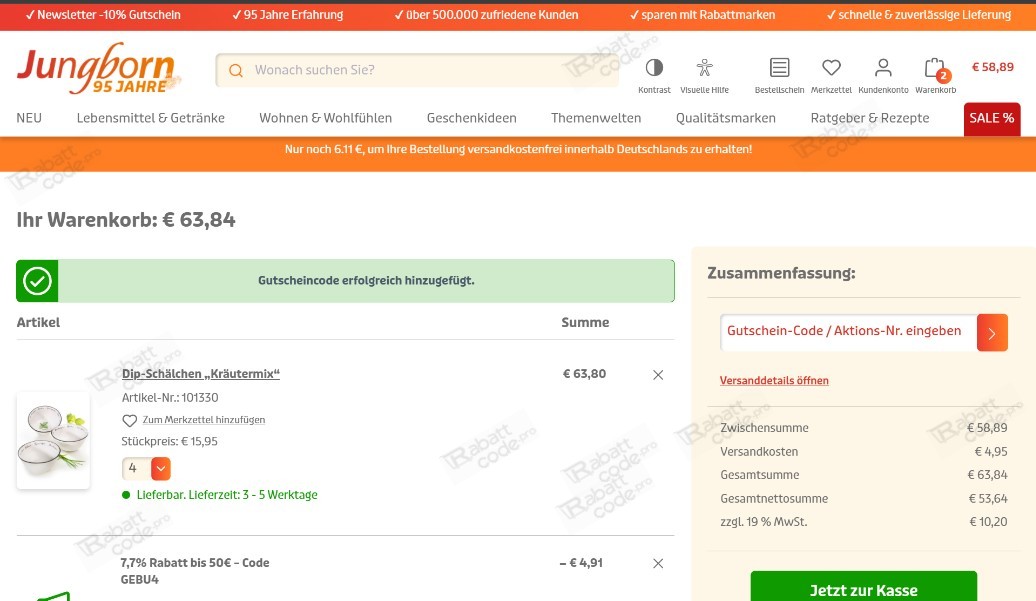Screen dimensions: 1036x601
Task: Click the Merkzettel heart icon
Action: [831, 67]
